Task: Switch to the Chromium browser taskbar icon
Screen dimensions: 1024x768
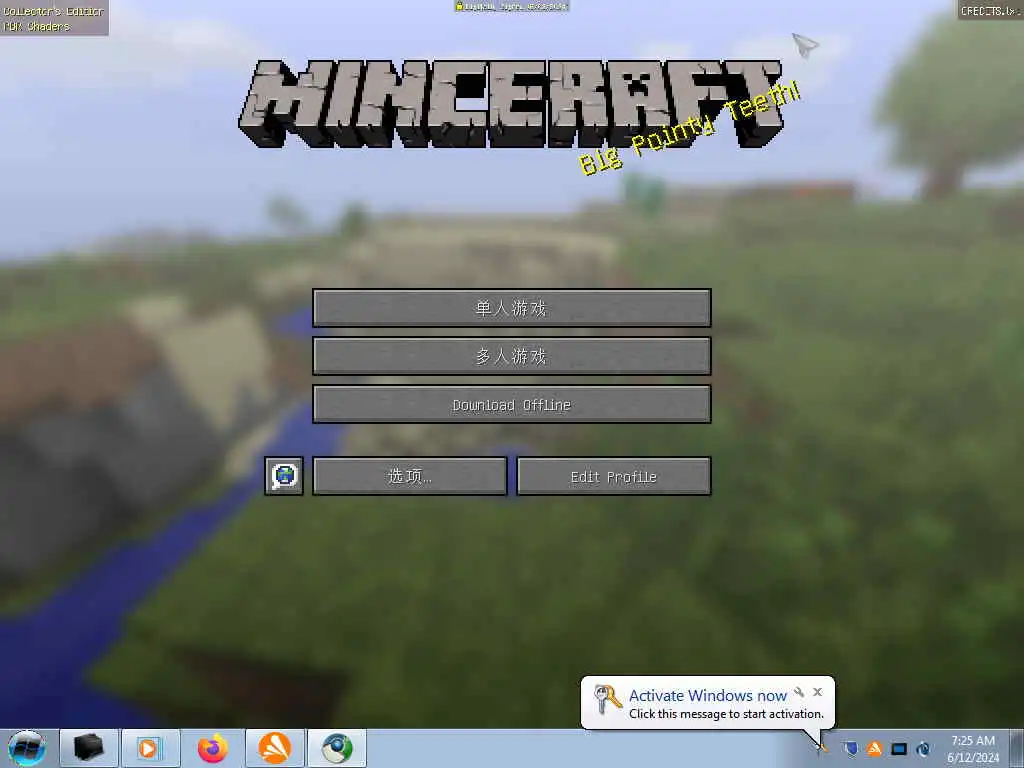Action: click(337, 748)
